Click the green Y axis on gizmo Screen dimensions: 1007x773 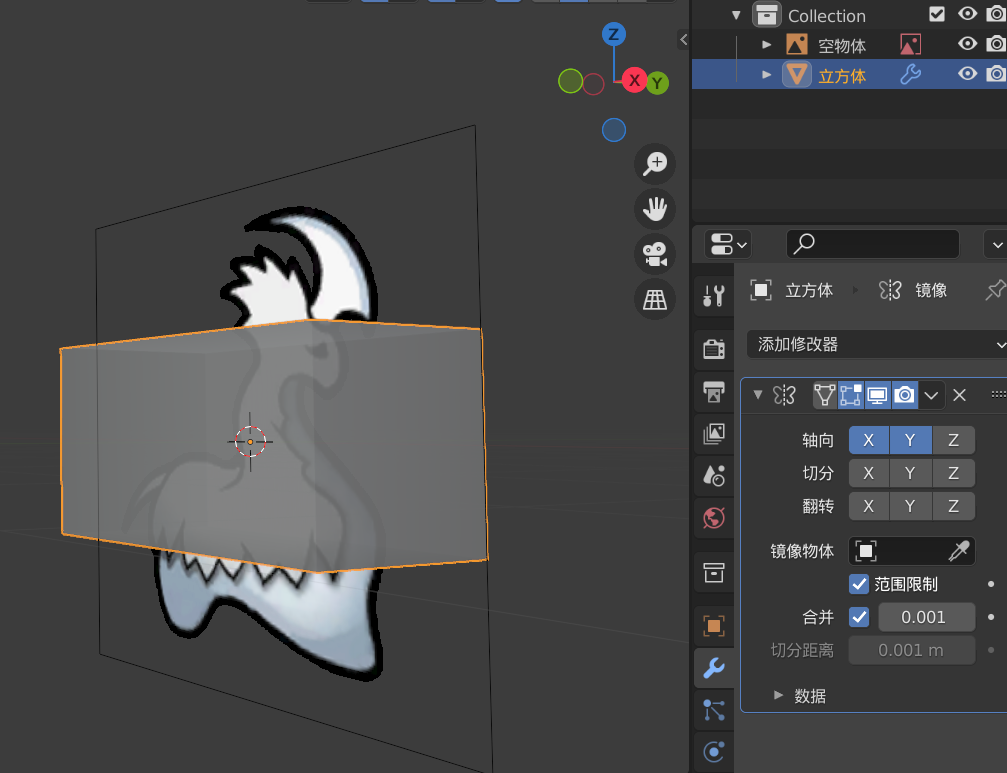657,83
